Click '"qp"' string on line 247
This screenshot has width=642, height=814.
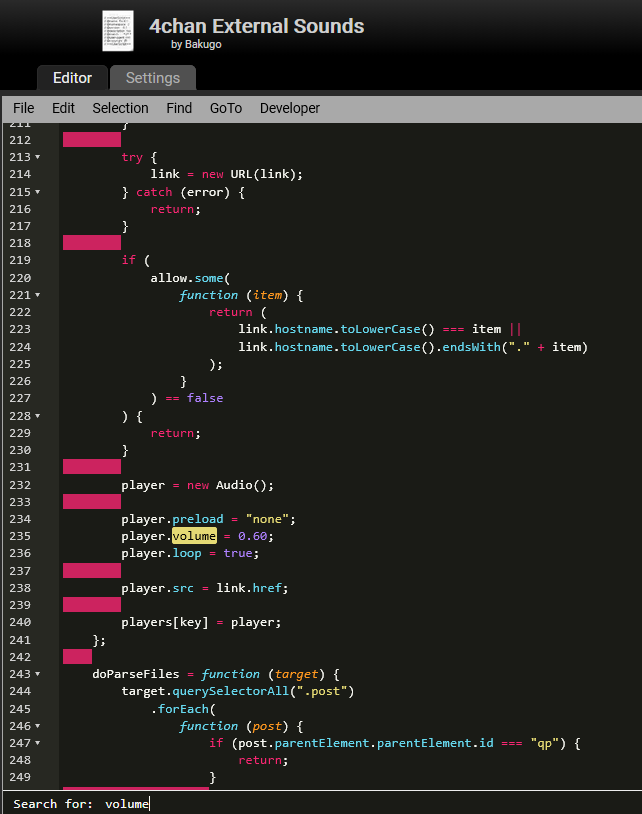click(x=544, y=743)
